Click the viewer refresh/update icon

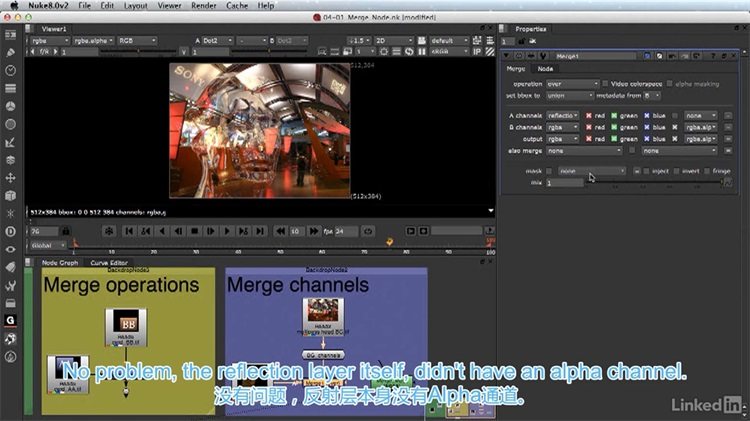click(x=409, y=51)
